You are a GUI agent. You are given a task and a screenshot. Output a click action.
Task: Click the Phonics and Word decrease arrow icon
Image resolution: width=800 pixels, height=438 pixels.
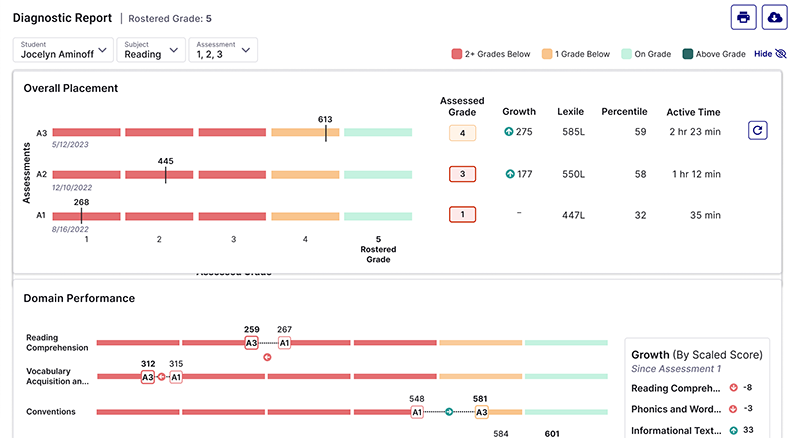[734, 409]
